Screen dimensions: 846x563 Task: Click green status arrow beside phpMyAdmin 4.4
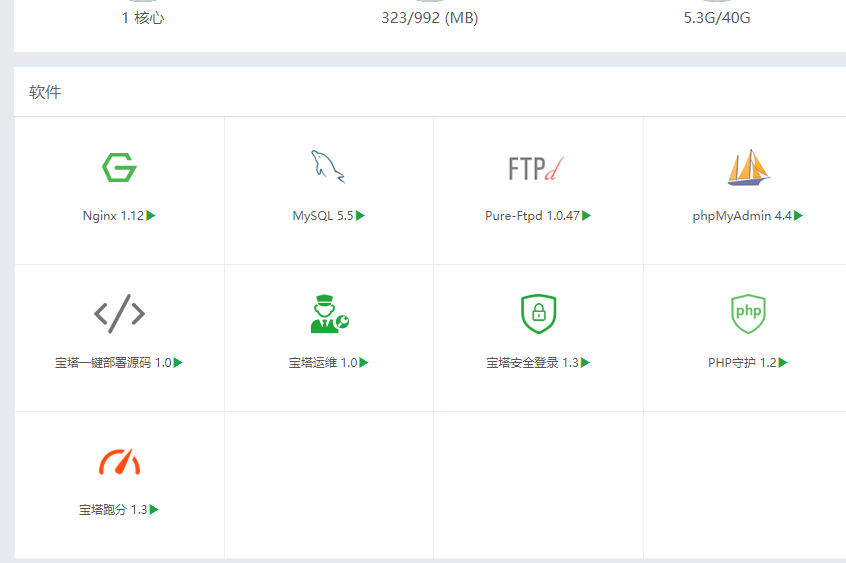tap(799, 216)
